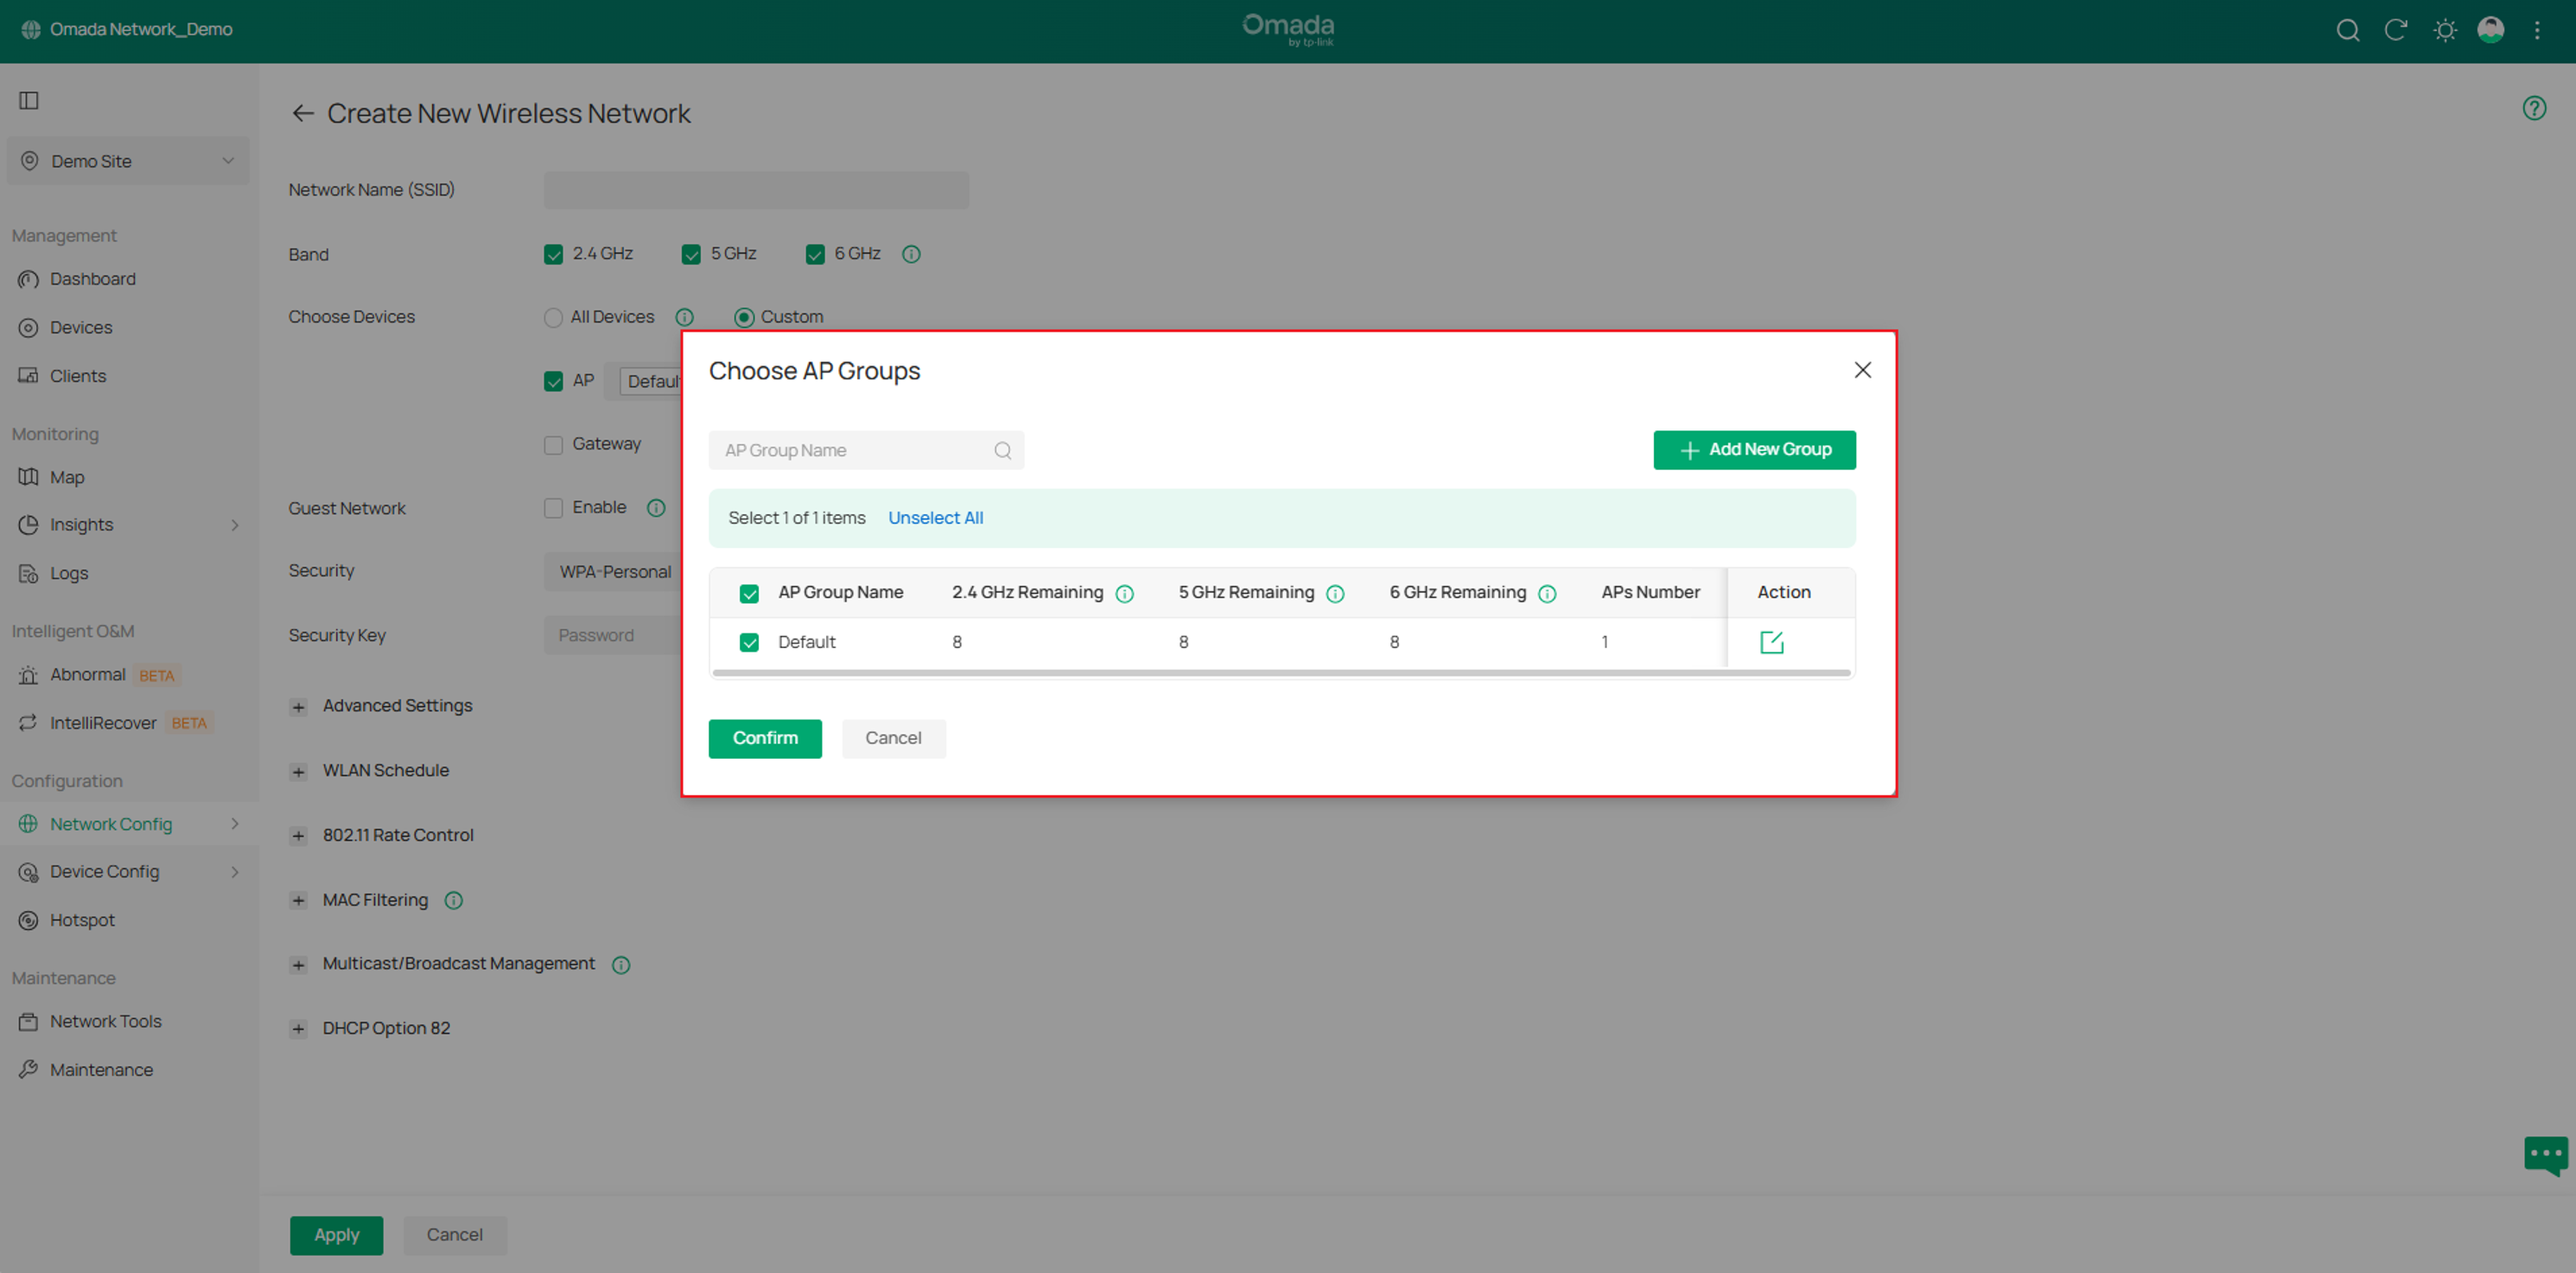Cancel the Choose AP Groups dialog
Image resolution: width=2576 pixels, height=1273 pixels.
pyautogui.click(x=893, y=738)
